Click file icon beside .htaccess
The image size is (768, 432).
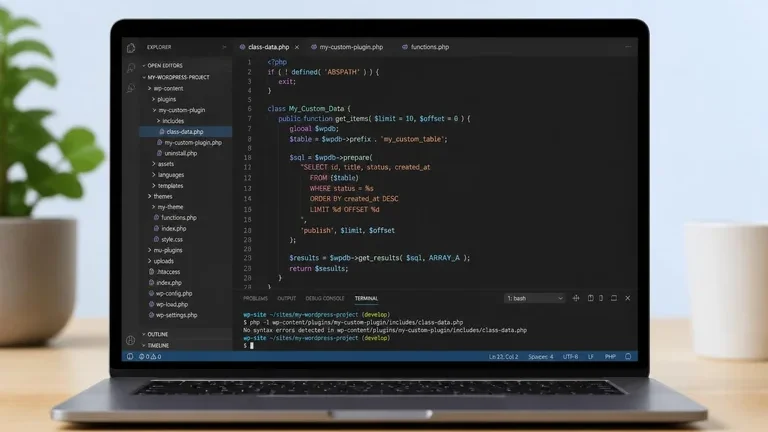click(x=151, y=271)
